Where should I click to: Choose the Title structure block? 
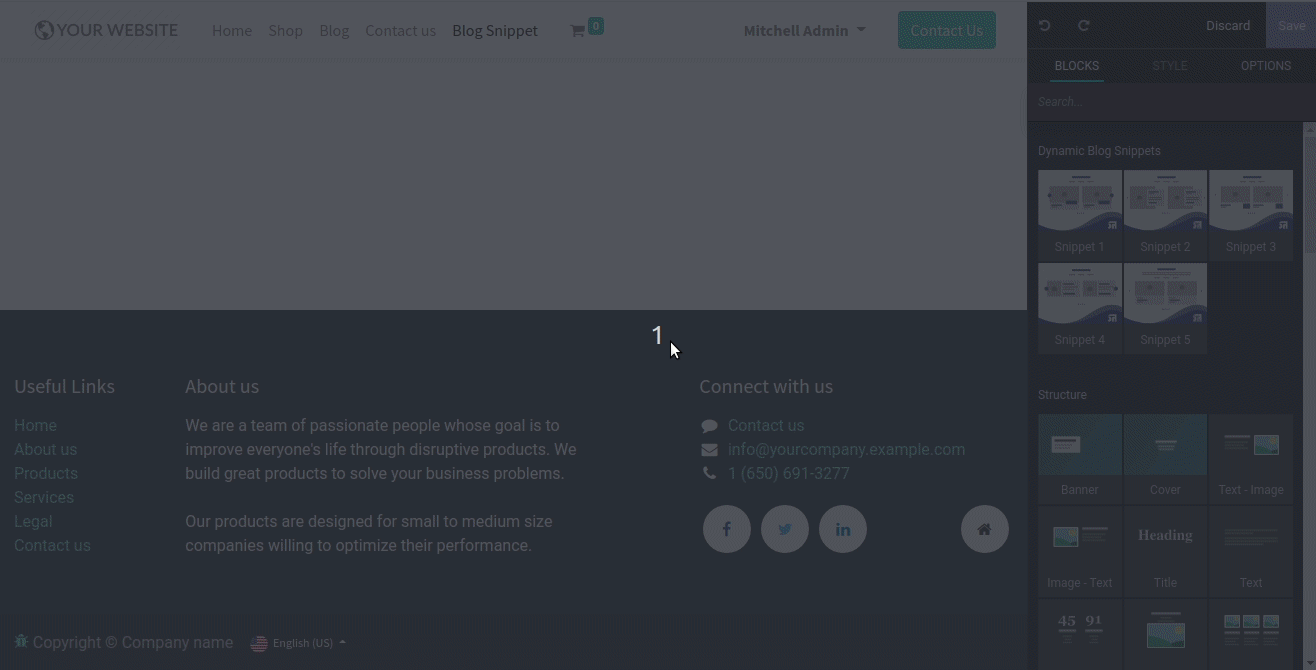(1165, 551)
